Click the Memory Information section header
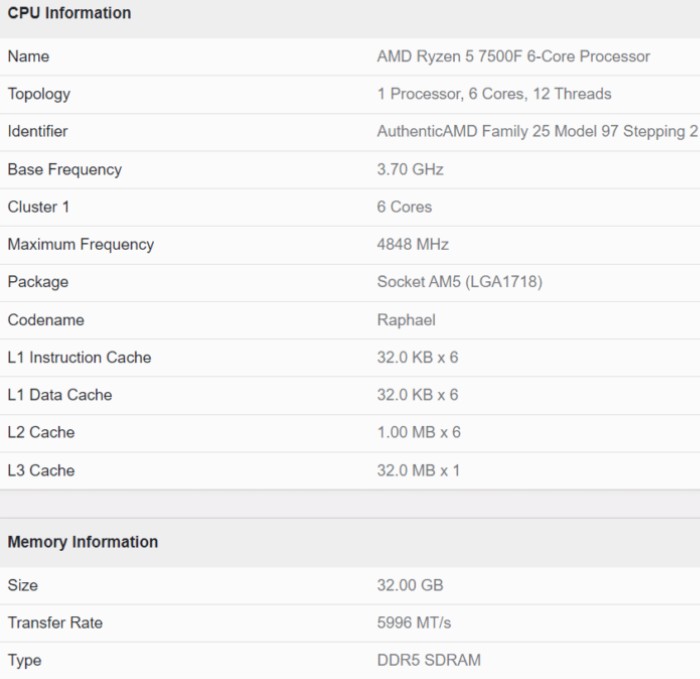Screen dimensions: 700x679 [82, 542]
